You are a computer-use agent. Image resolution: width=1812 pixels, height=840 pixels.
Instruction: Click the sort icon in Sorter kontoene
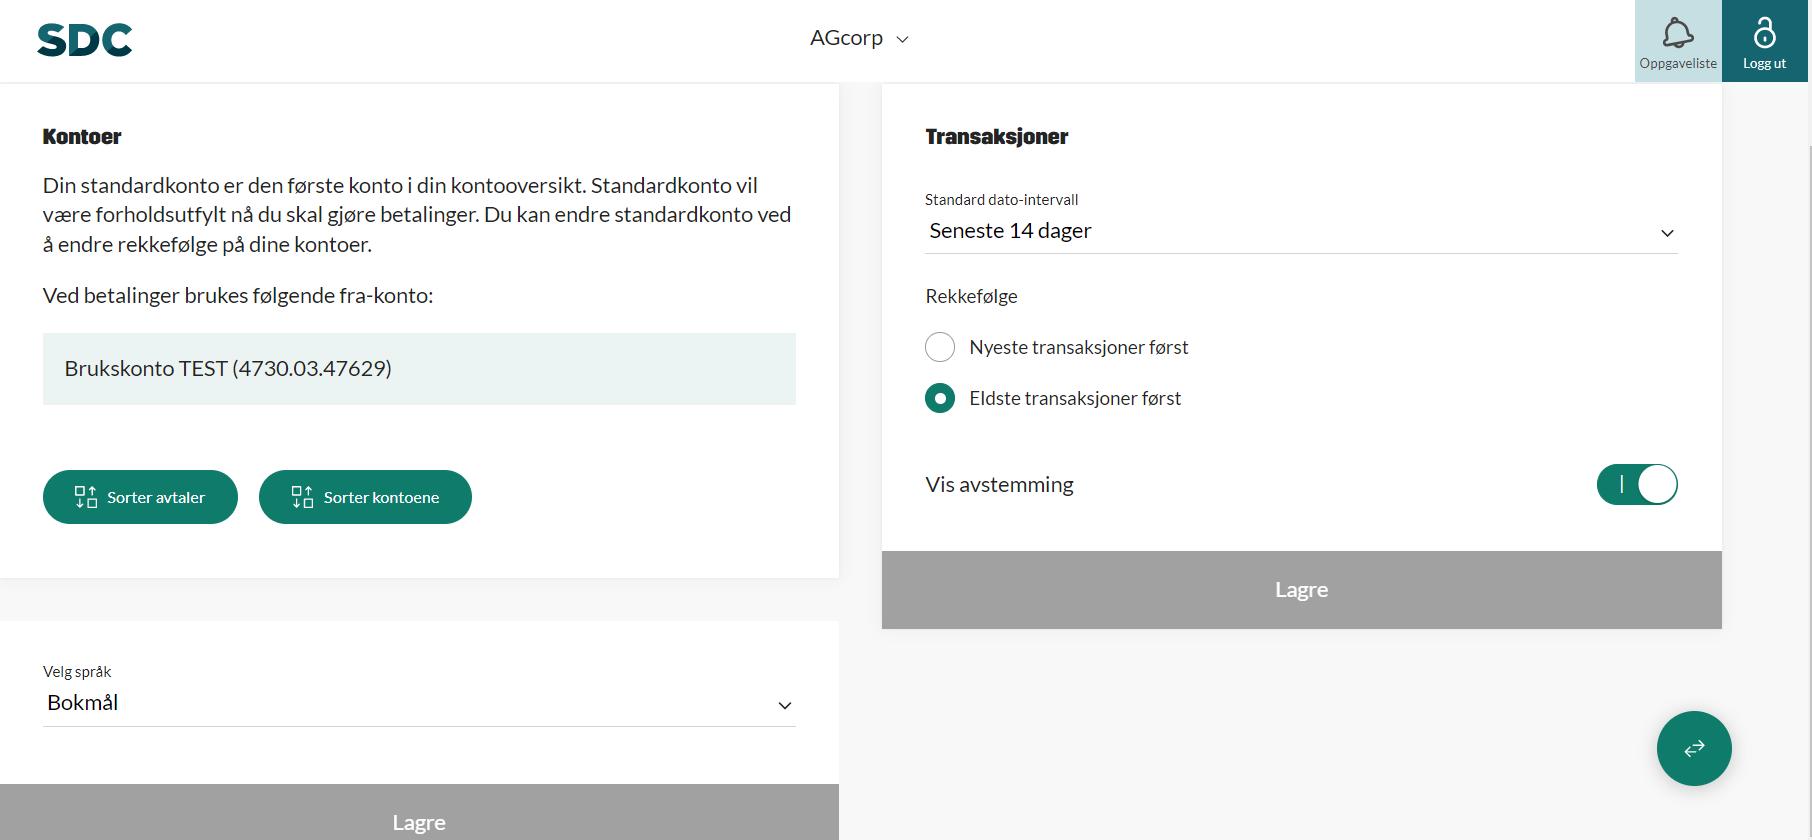click(x=302, y=497)
